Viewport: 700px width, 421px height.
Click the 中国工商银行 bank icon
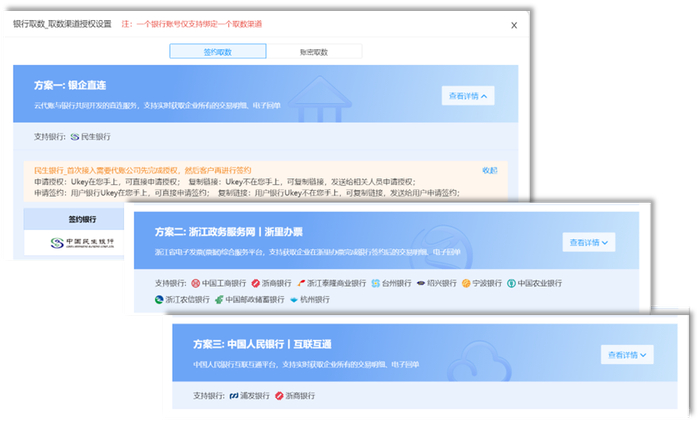196,283
